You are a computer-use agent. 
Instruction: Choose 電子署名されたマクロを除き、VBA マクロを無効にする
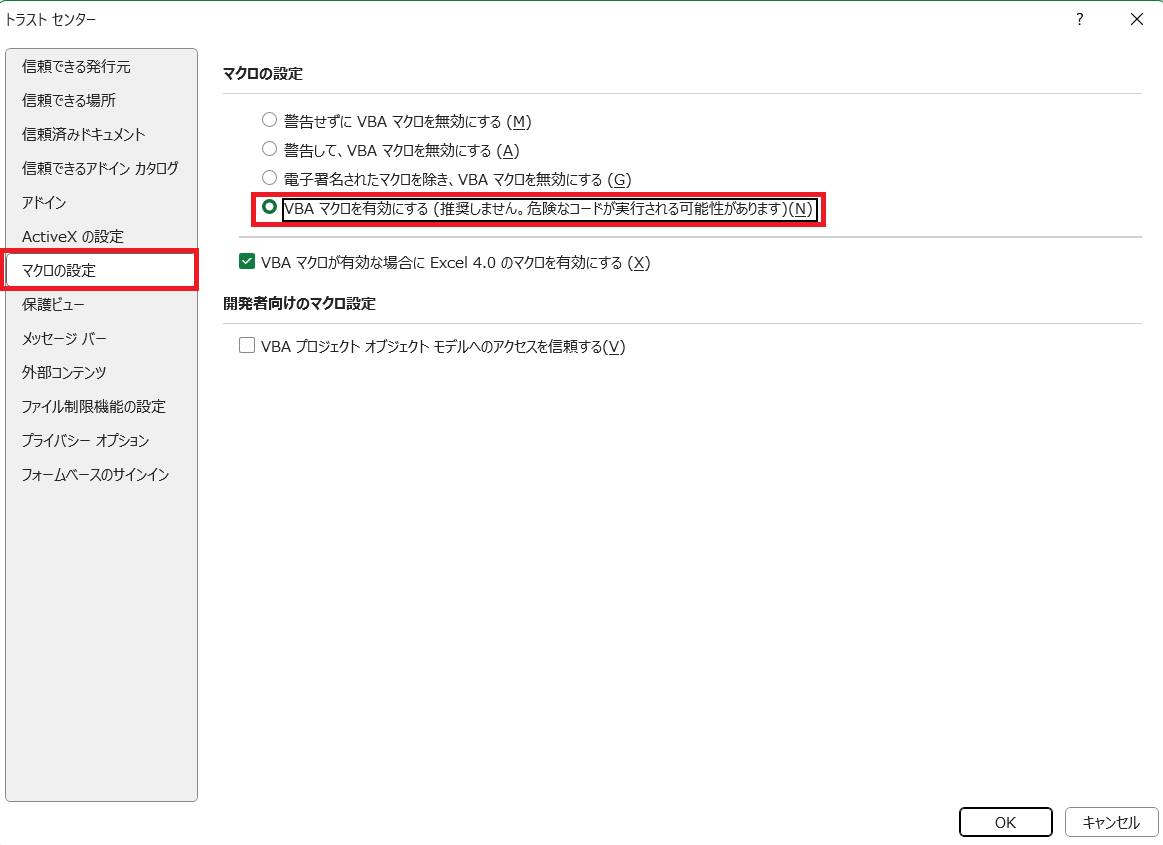269,178
